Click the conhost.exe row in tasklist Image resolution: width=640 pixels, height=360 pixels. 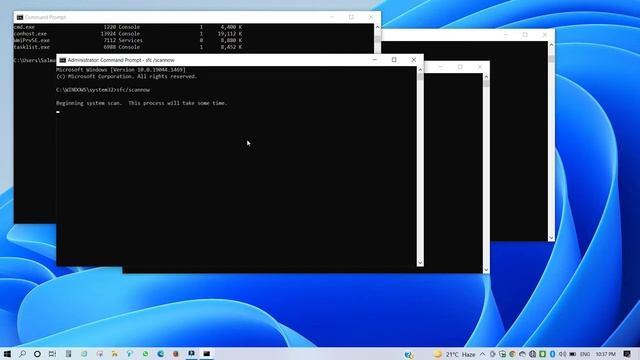tap(128, 33)
